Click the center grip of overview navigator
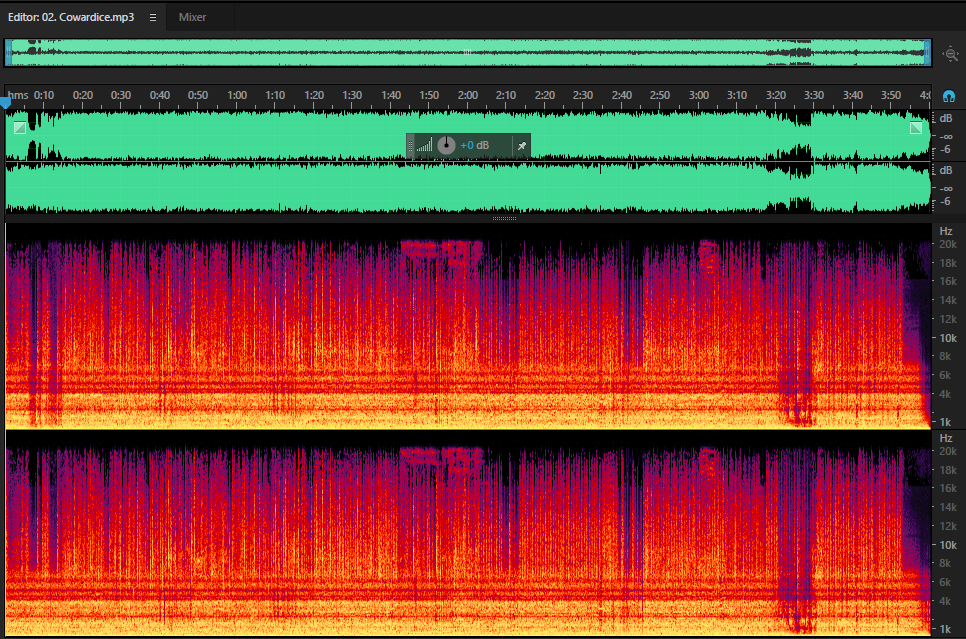Image resolution: width=966 pixels, height=639 pixels. 468,52
